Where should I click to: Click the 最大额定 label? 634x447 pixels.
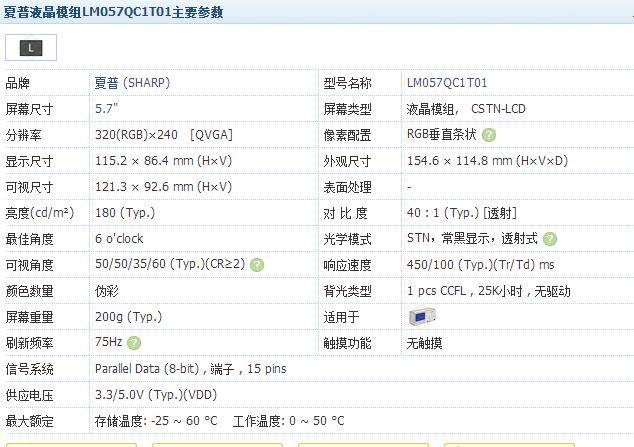tap(29, 421)
